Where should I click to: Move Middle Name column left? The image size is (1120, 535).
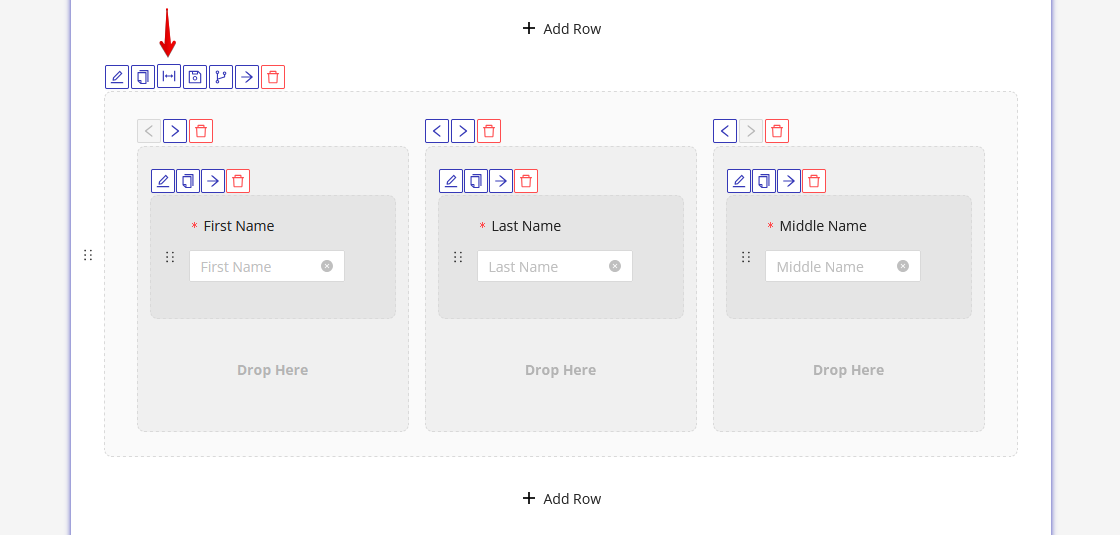725,131
